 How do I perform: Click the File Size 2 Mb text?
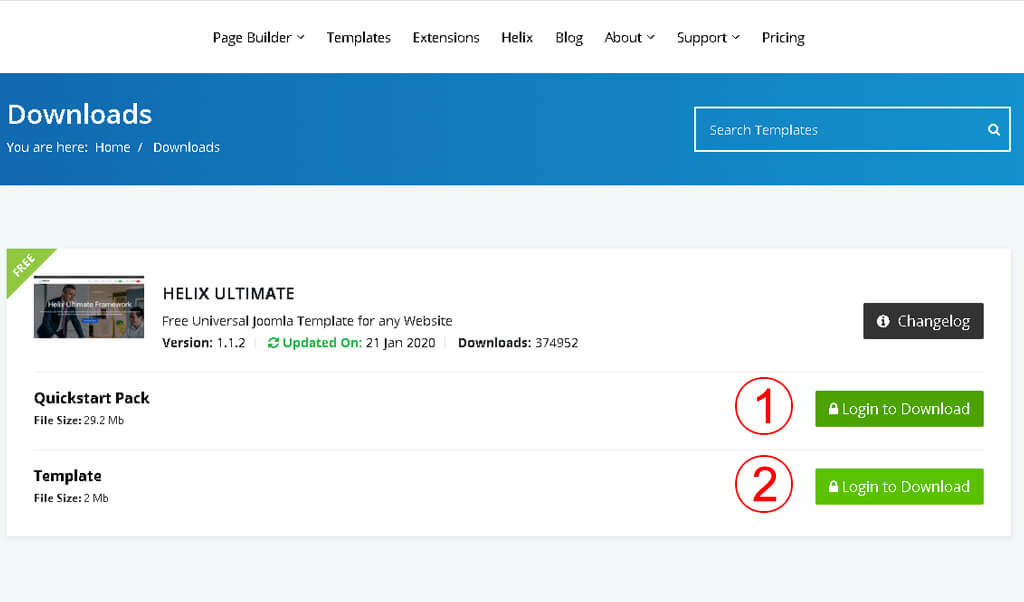click(71, 498)
